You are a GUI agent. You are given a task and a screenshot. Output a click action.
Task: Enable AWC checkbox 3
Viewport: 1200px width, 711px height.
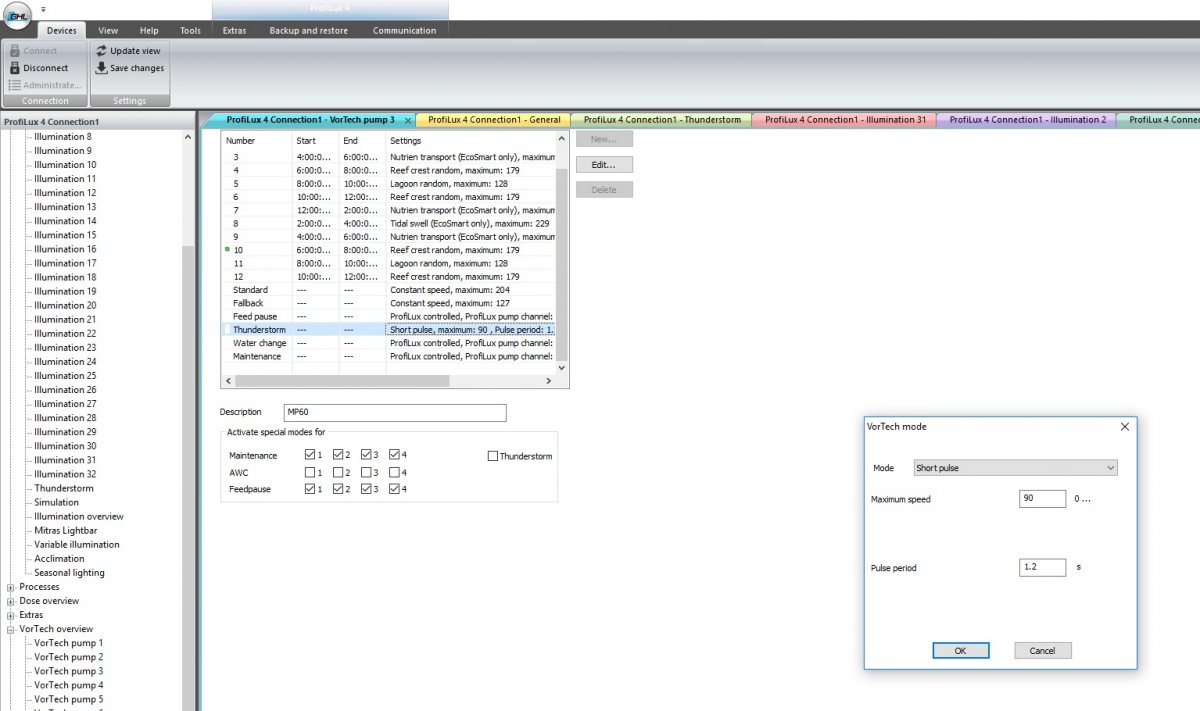tap(366, 472)
